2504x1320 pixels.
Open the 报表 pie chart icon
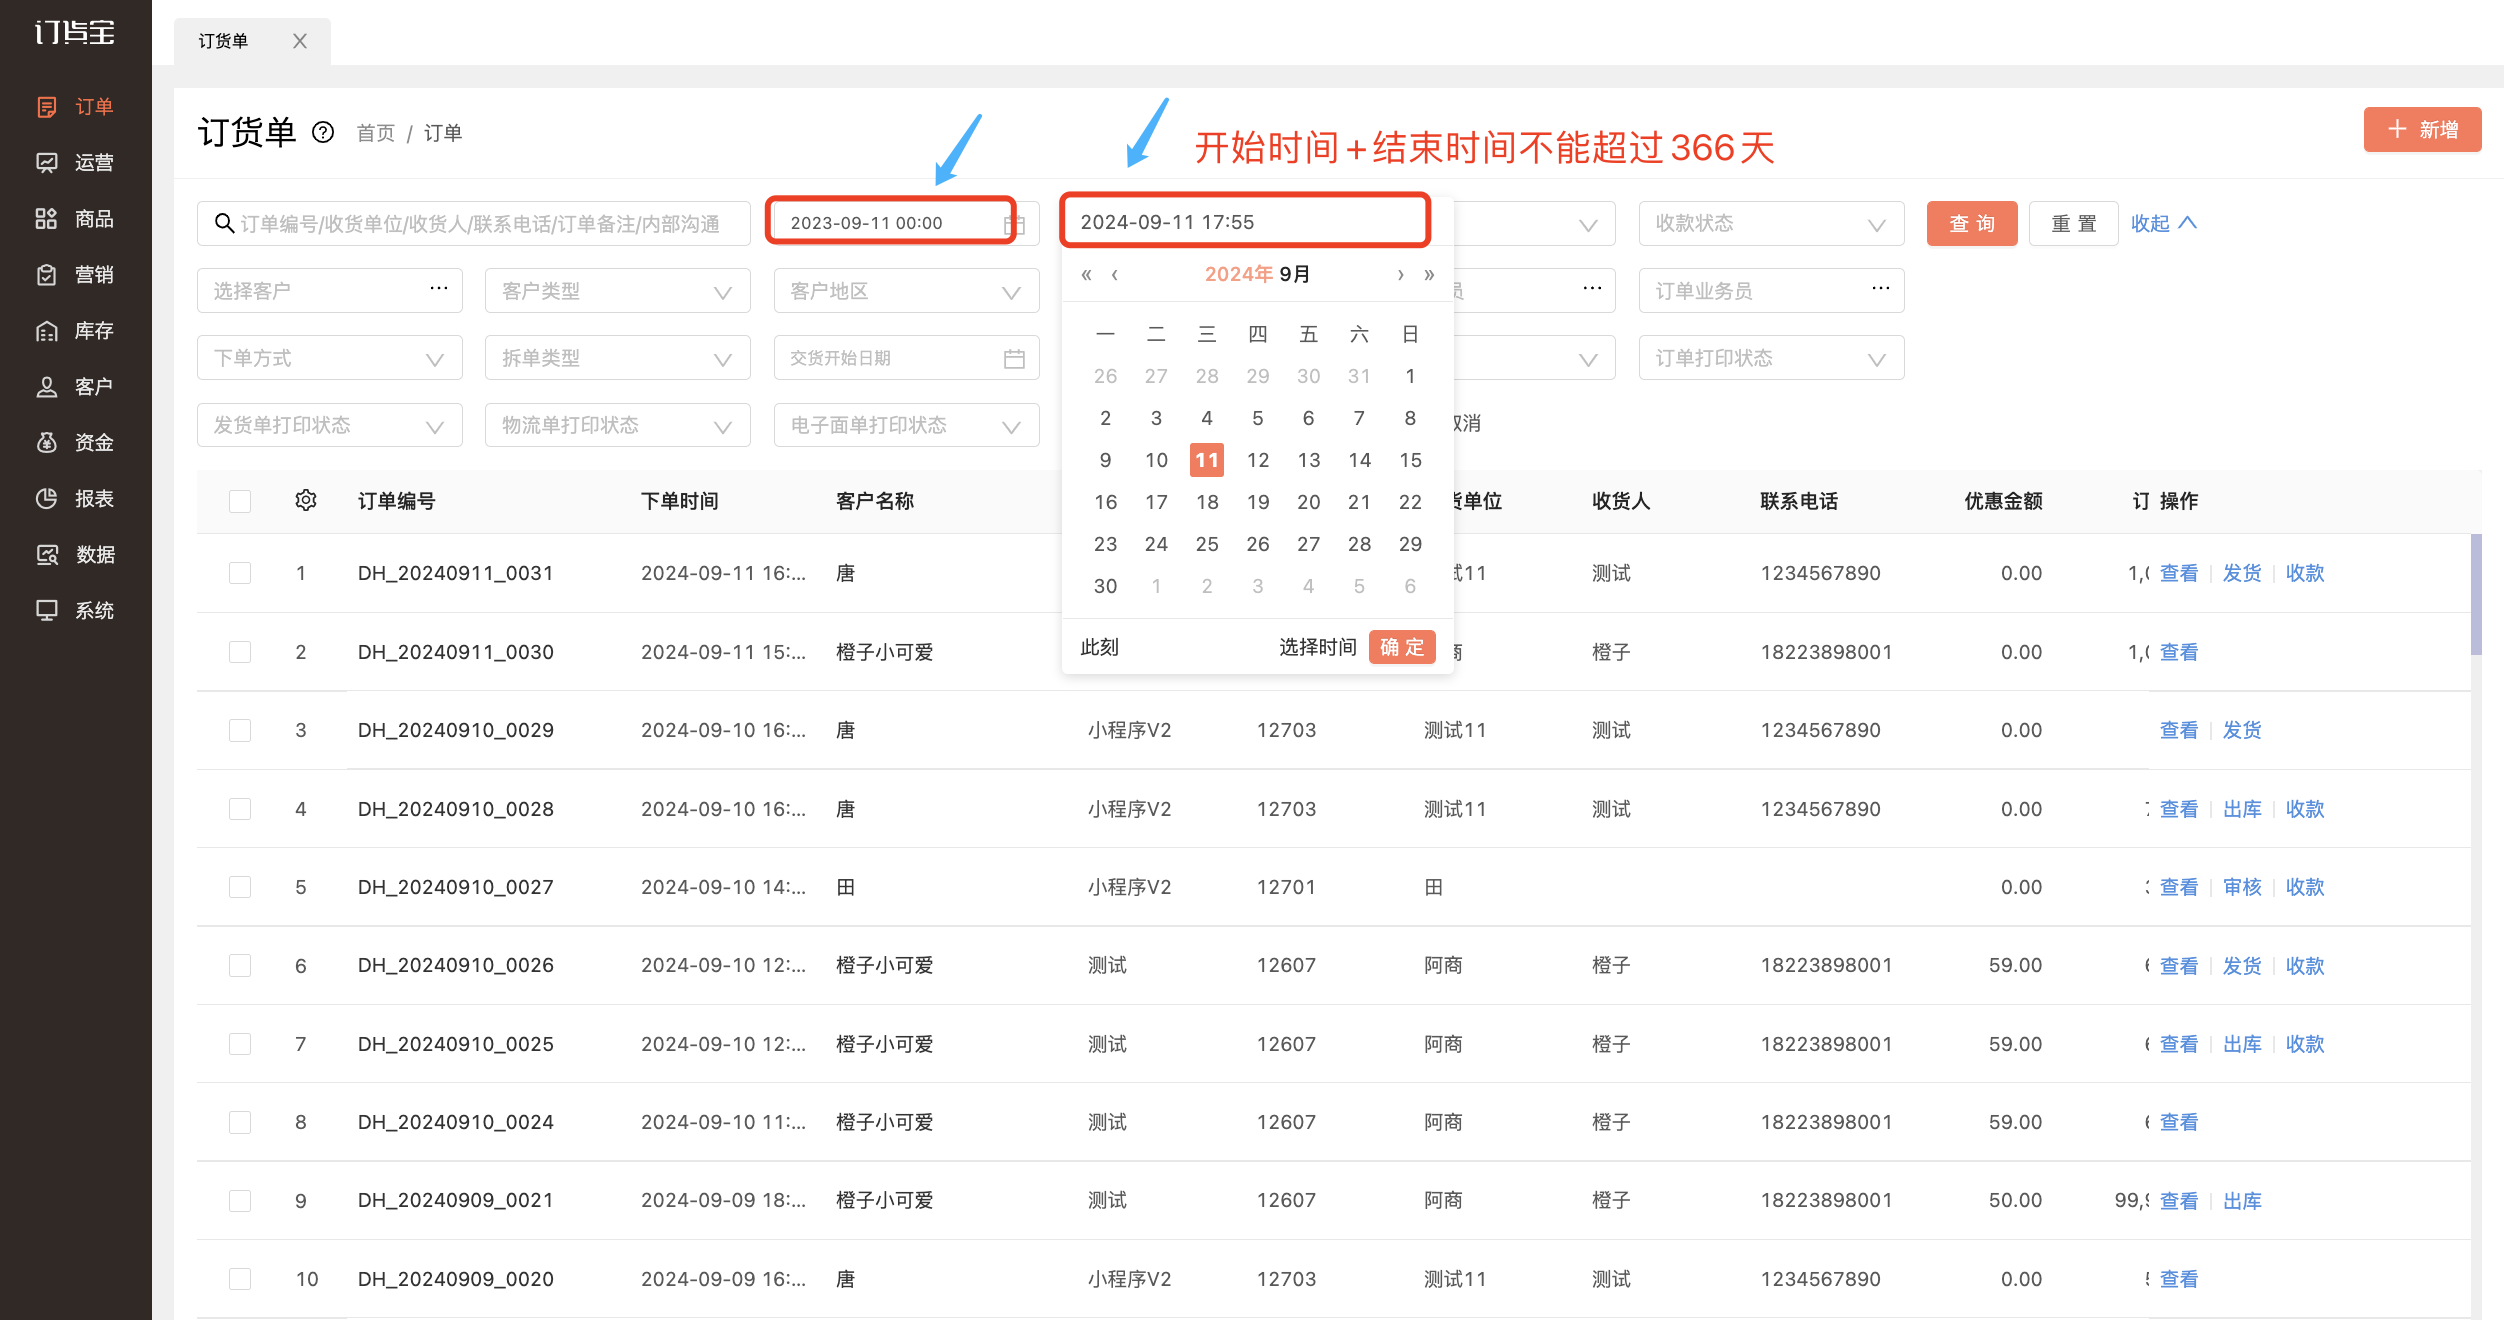[47, 499]
